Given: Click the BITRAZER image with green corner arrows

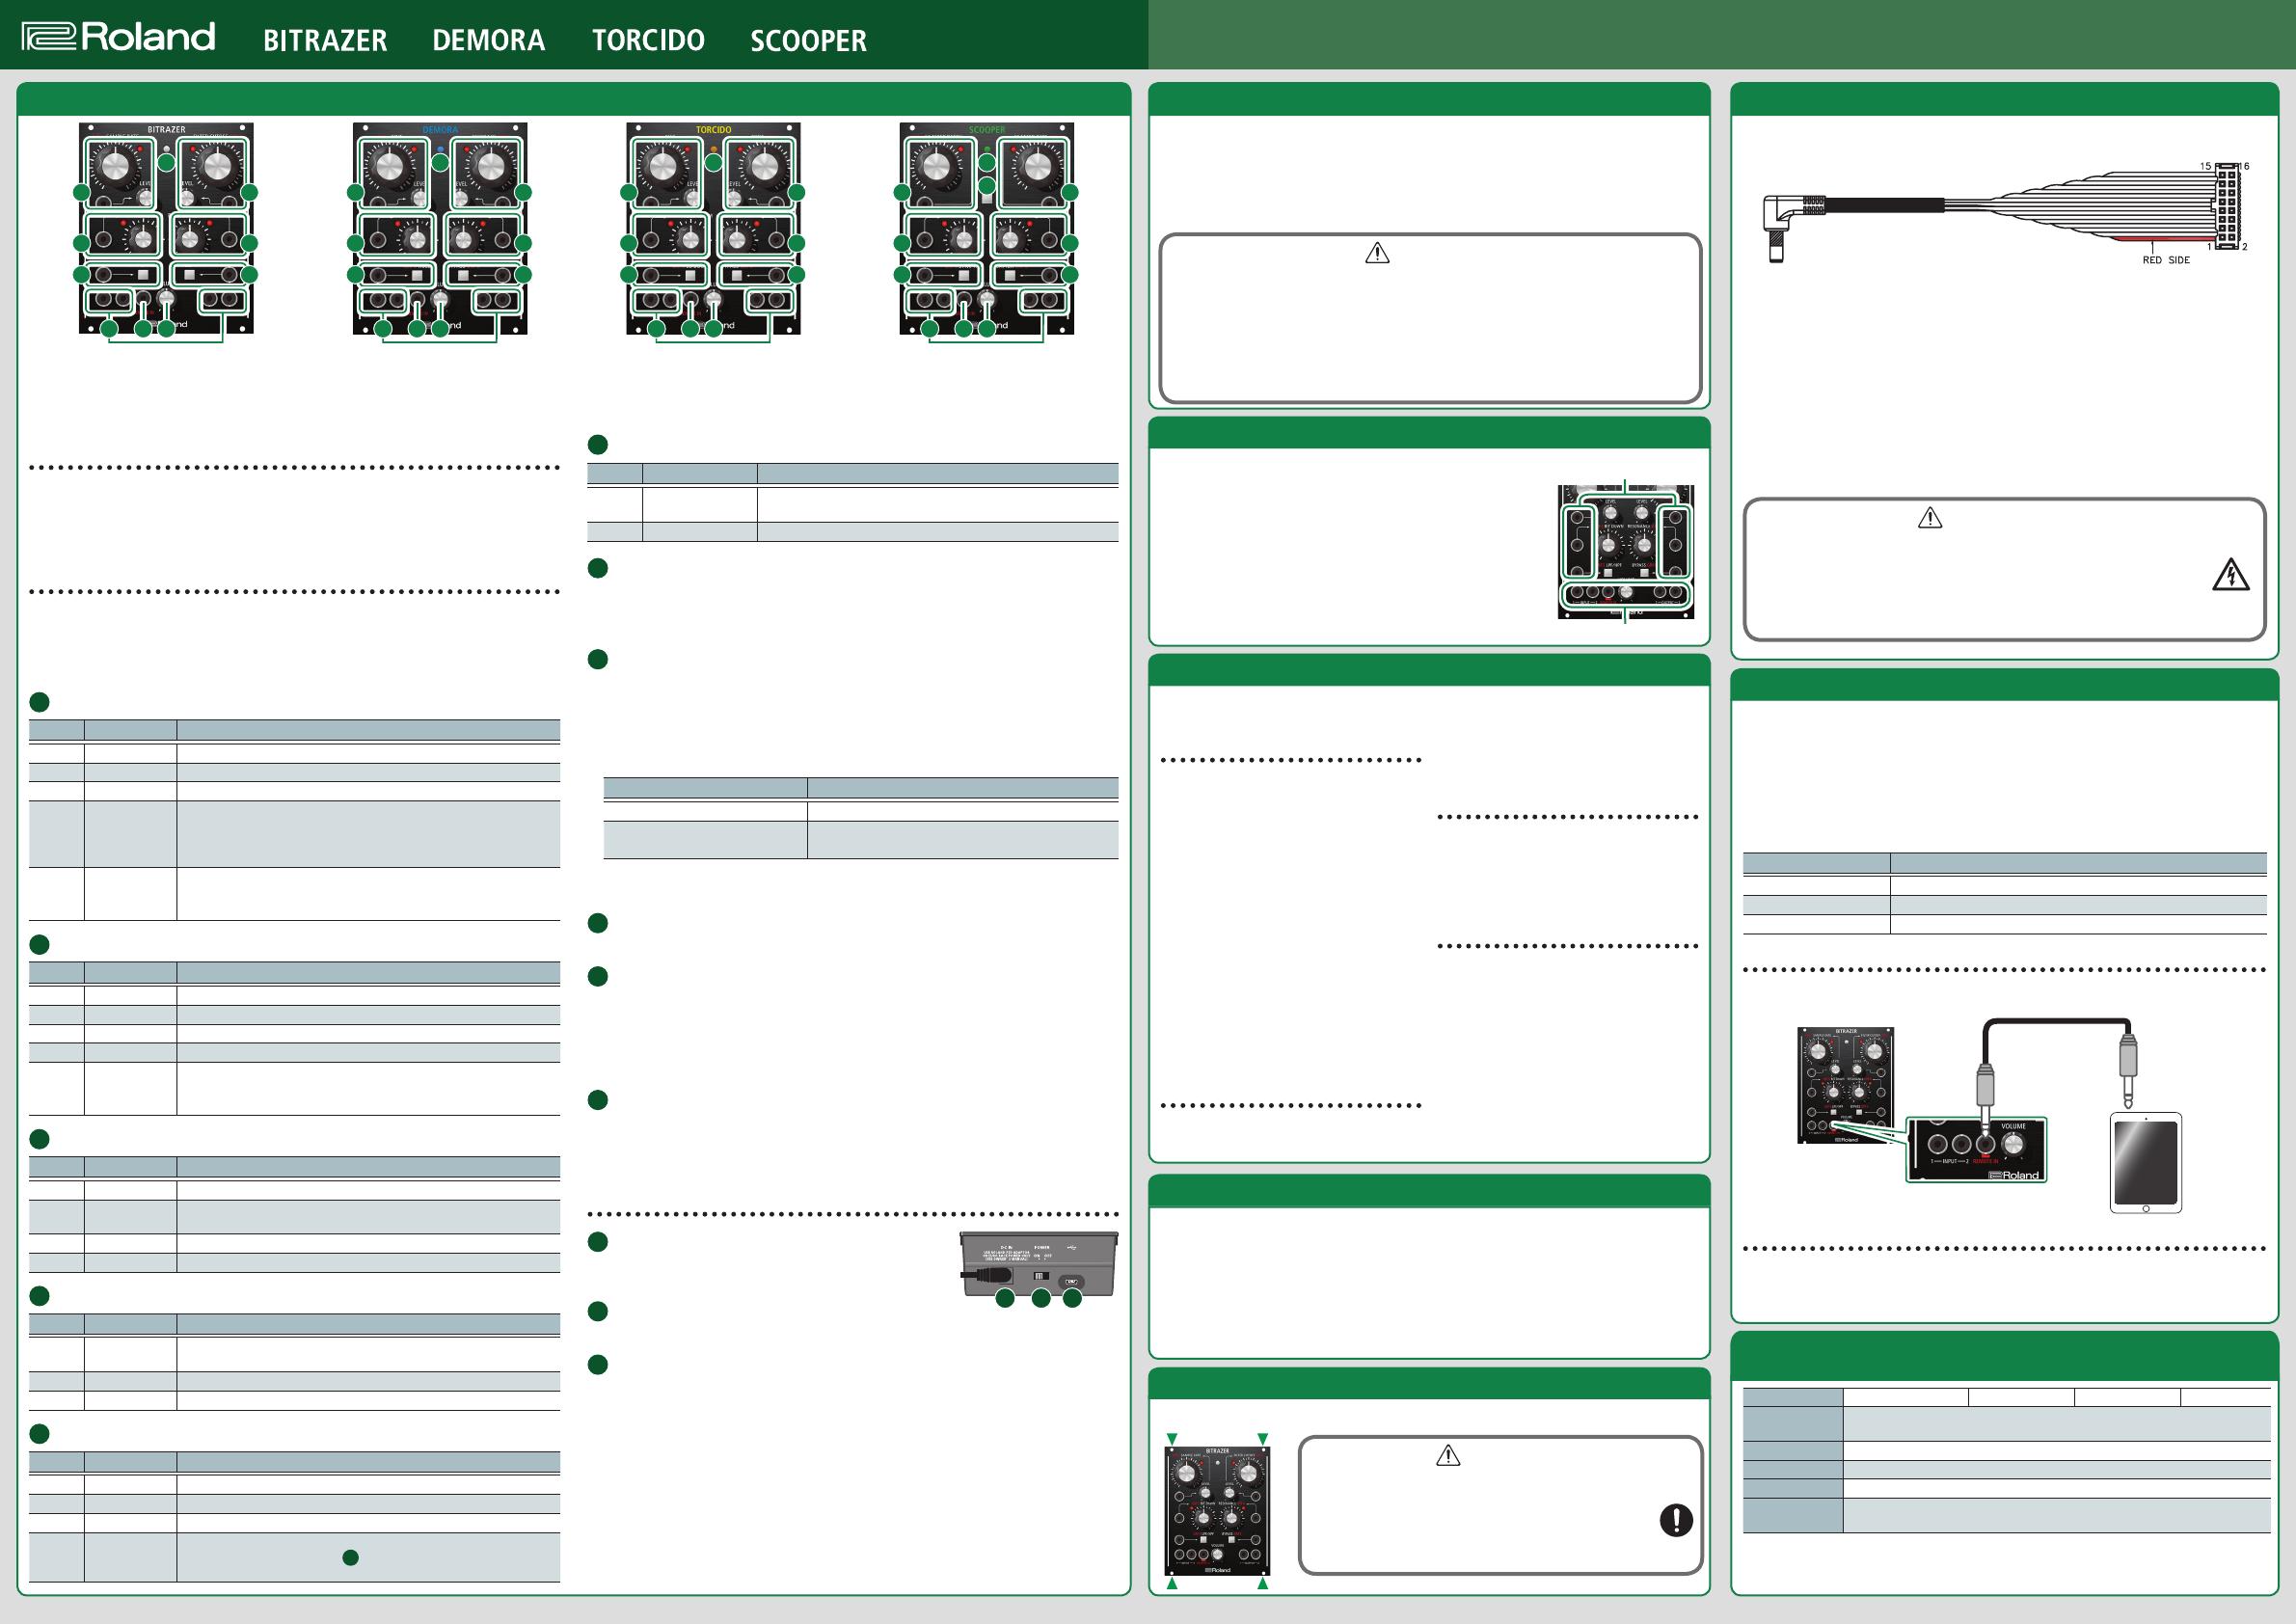Looking at the screenshot, I should (1217, 1510).
